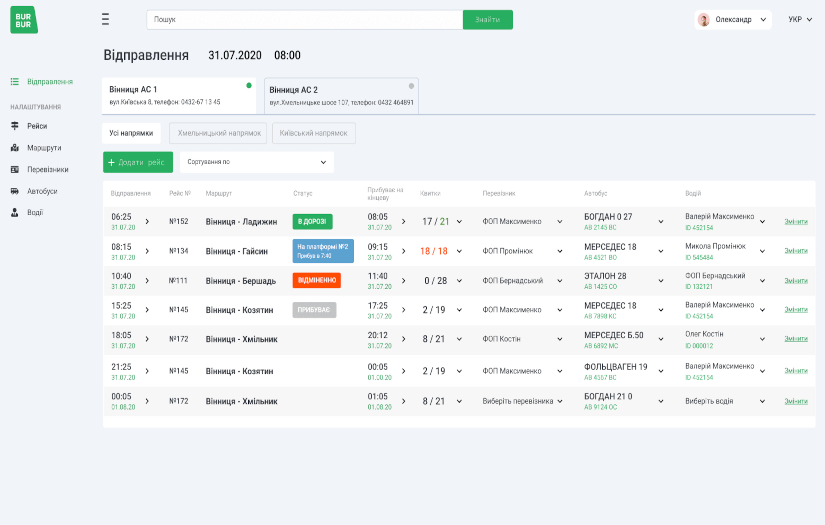Click the Пошук search input
The width and height of the screenshot is (825, 525).
(305, 19)
